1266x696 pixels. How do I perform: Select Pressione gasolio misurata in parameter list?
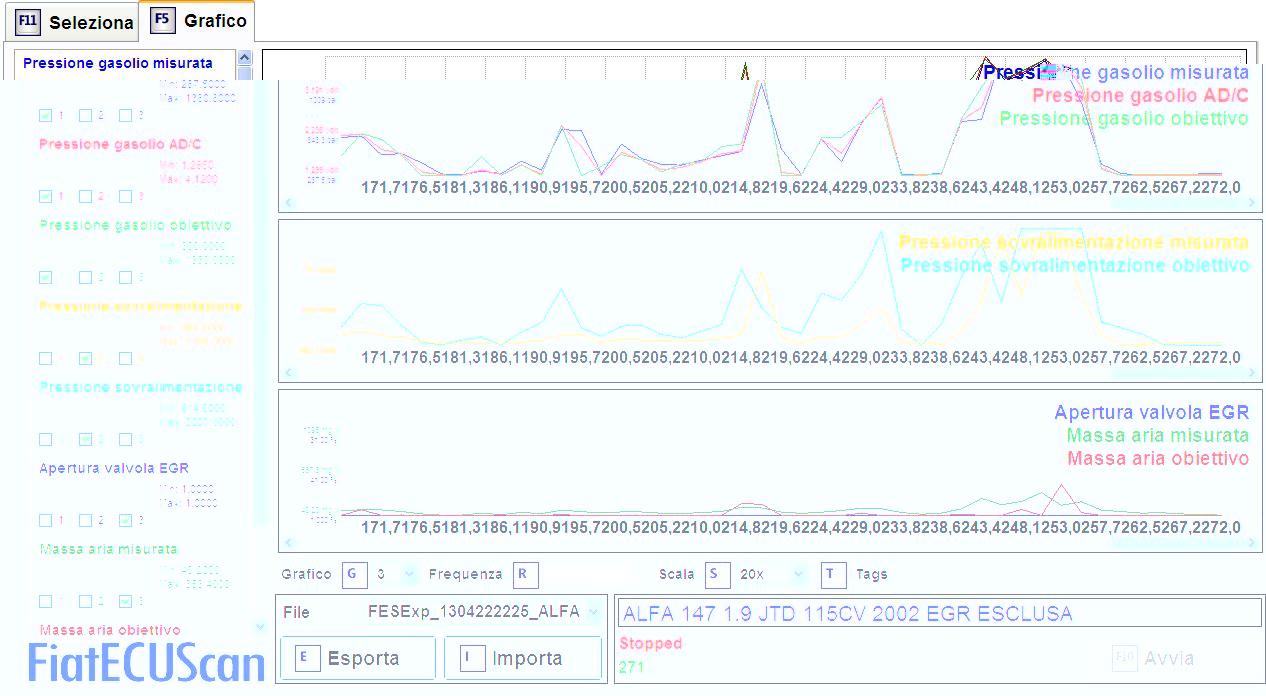click(118, 62)
